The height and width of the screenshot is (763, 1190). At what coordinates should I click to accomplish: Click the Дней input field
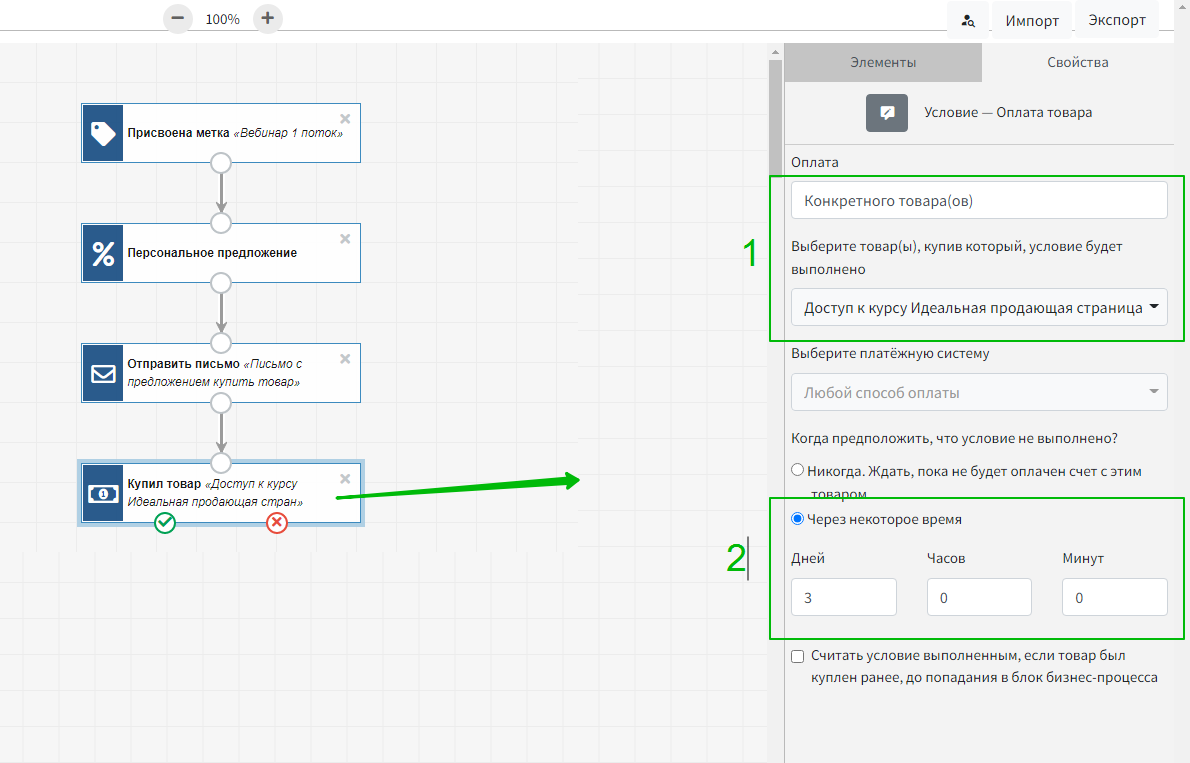(843, 597)
